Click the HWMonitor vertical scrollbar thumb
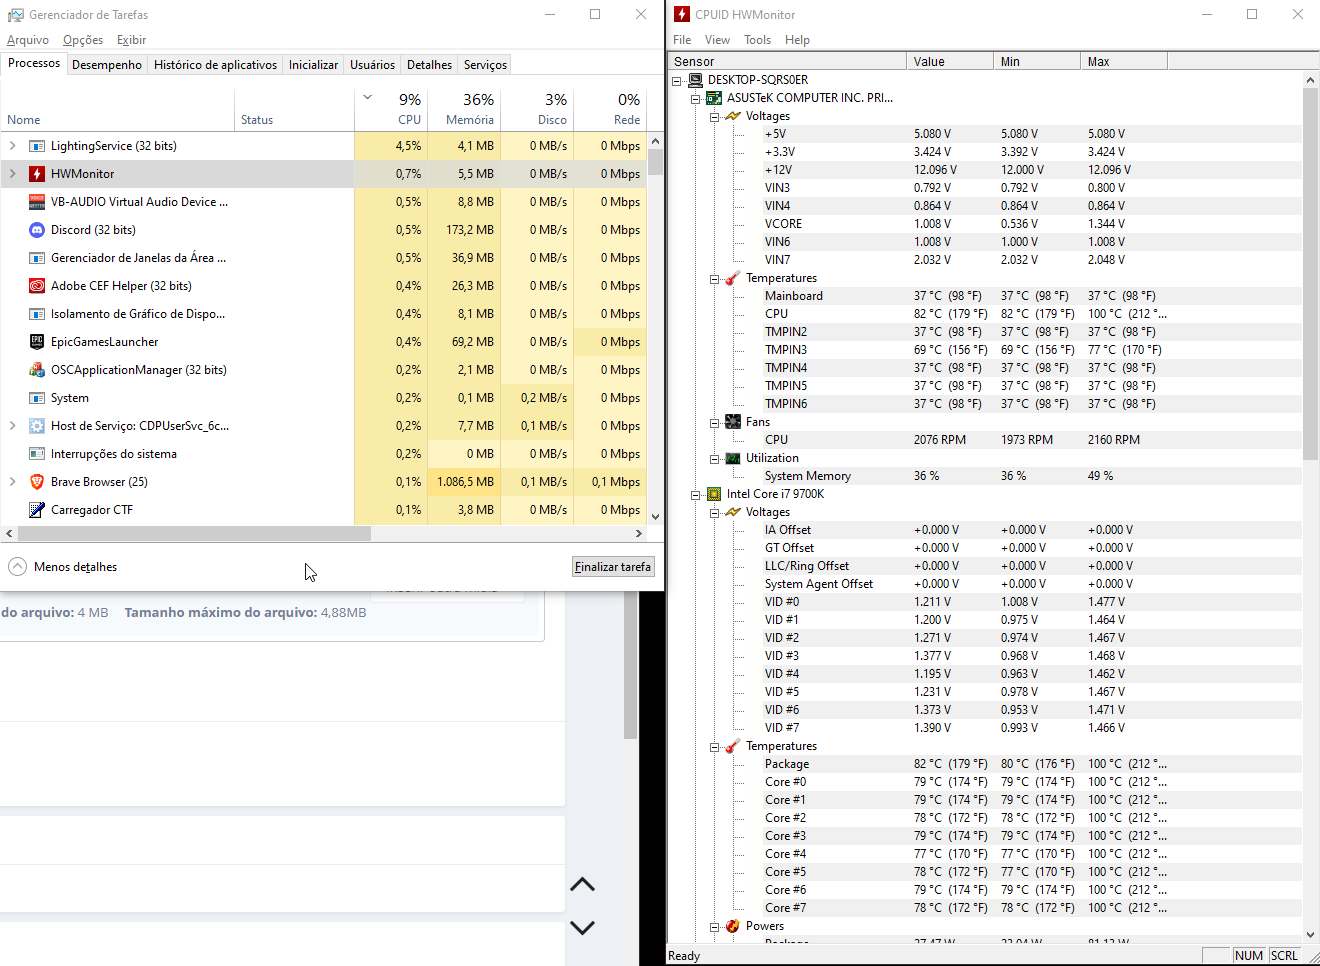The height and width of the screenshot is (966, 1320). tap(1310, 274)
